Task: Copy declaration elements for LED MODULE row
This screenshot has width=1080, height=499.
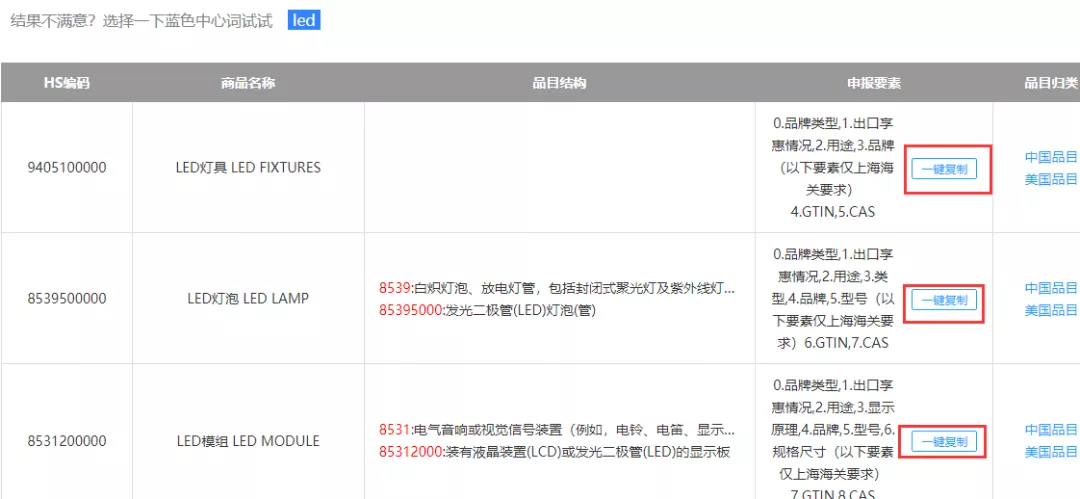Action: (x=944, y=441)
